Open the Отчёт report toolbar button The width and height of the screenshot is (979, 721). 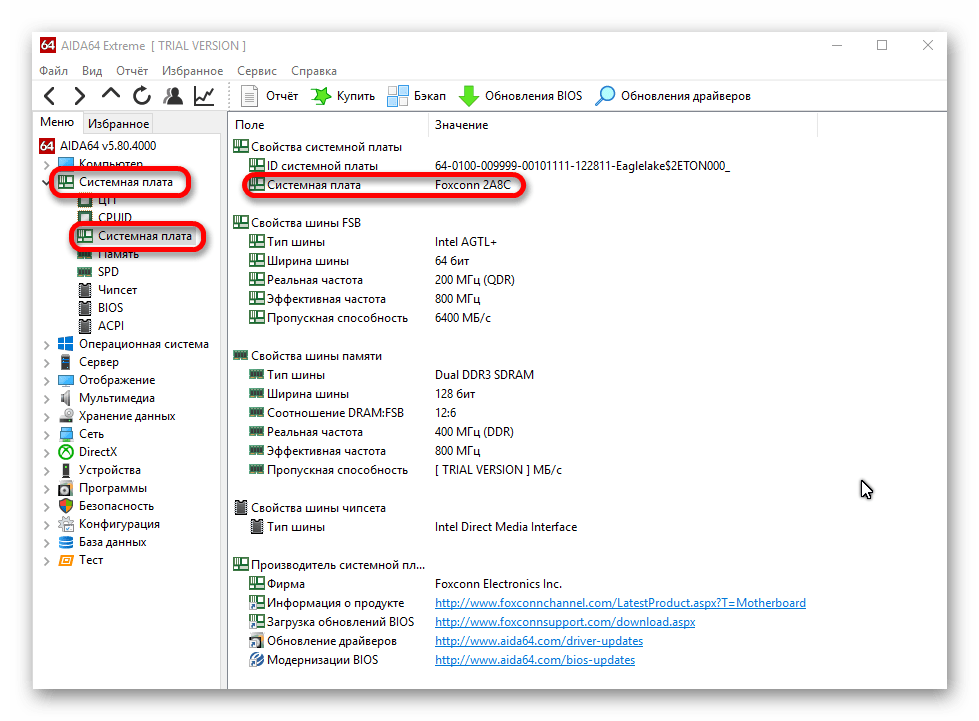tap(270, 96)
